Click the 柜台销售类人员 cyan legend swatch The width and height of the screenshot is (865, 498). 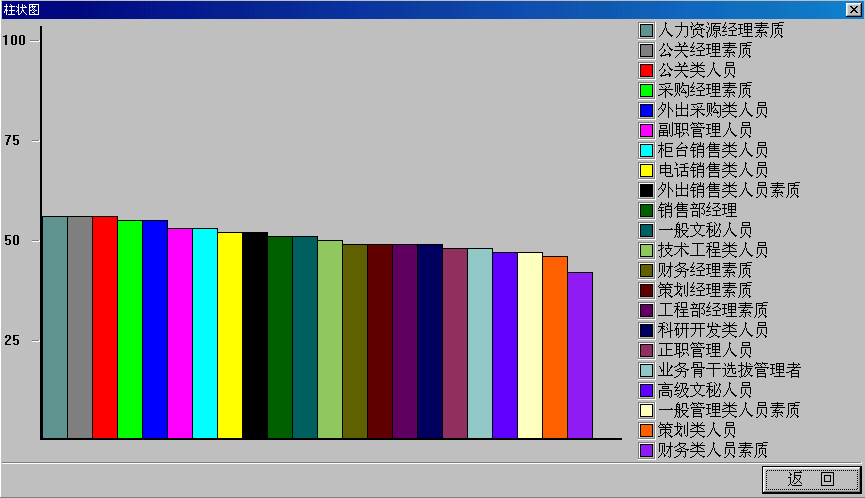click(x=646, y=150)
